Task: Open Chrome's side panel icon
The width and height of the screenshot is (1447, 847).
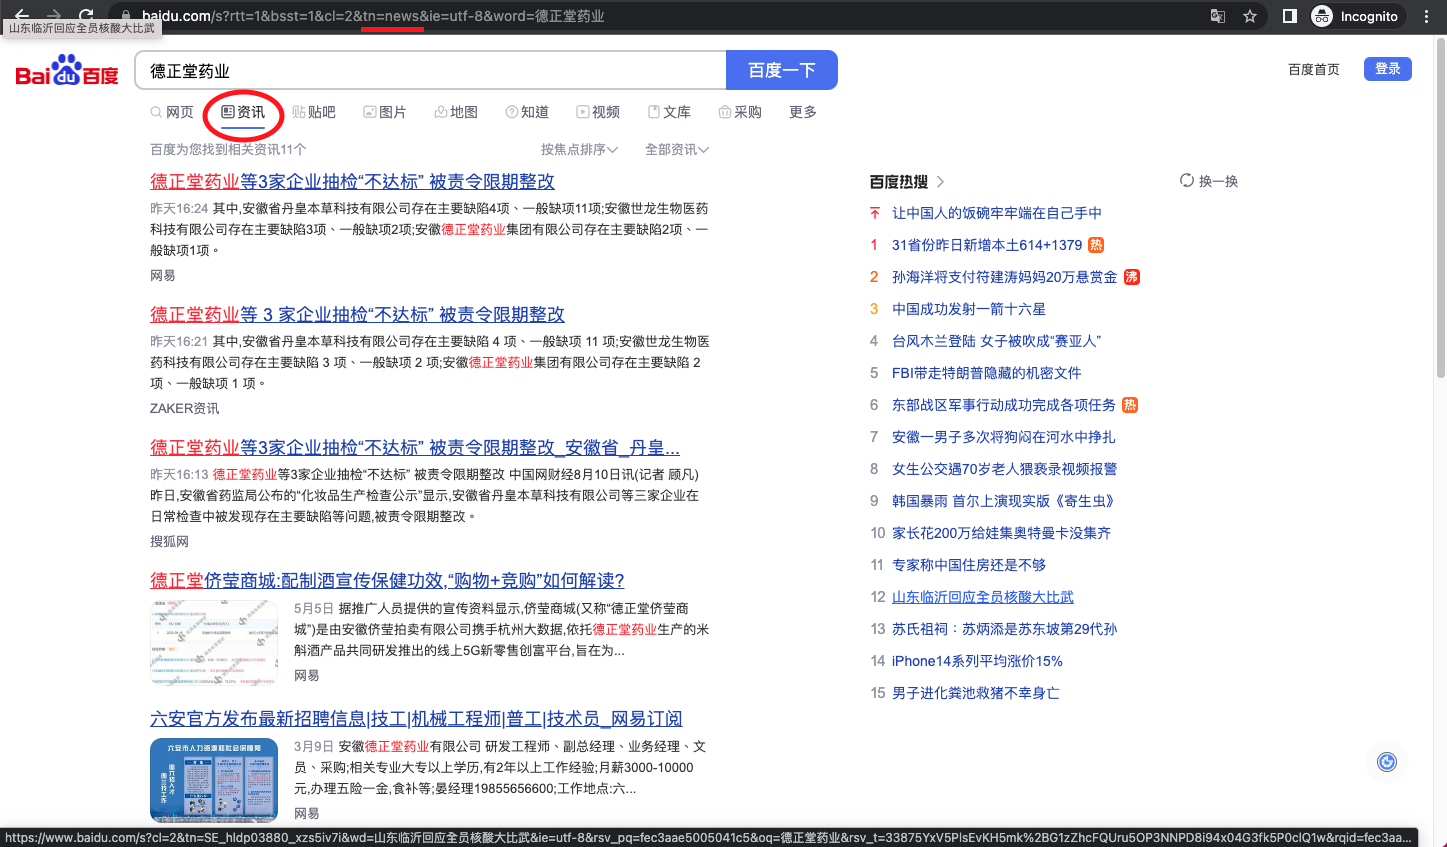Action: point(1289,16)
